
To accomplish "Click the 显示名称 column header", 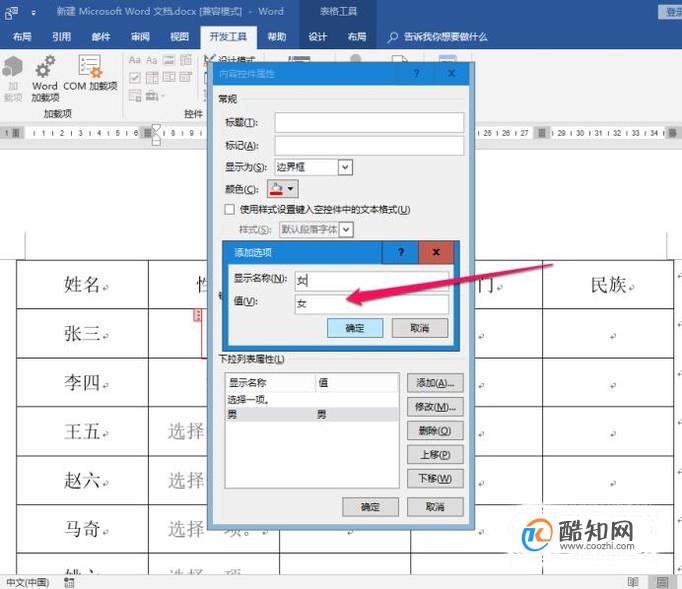I will click(270, 383).
